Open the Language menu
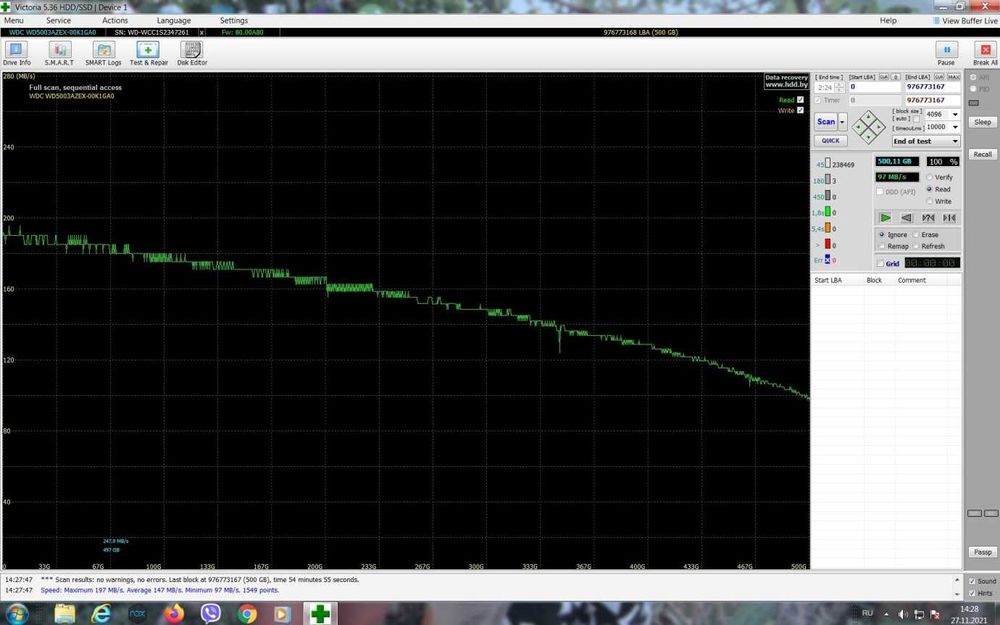The image size is (1000, 625). click(x=173, y=20)
